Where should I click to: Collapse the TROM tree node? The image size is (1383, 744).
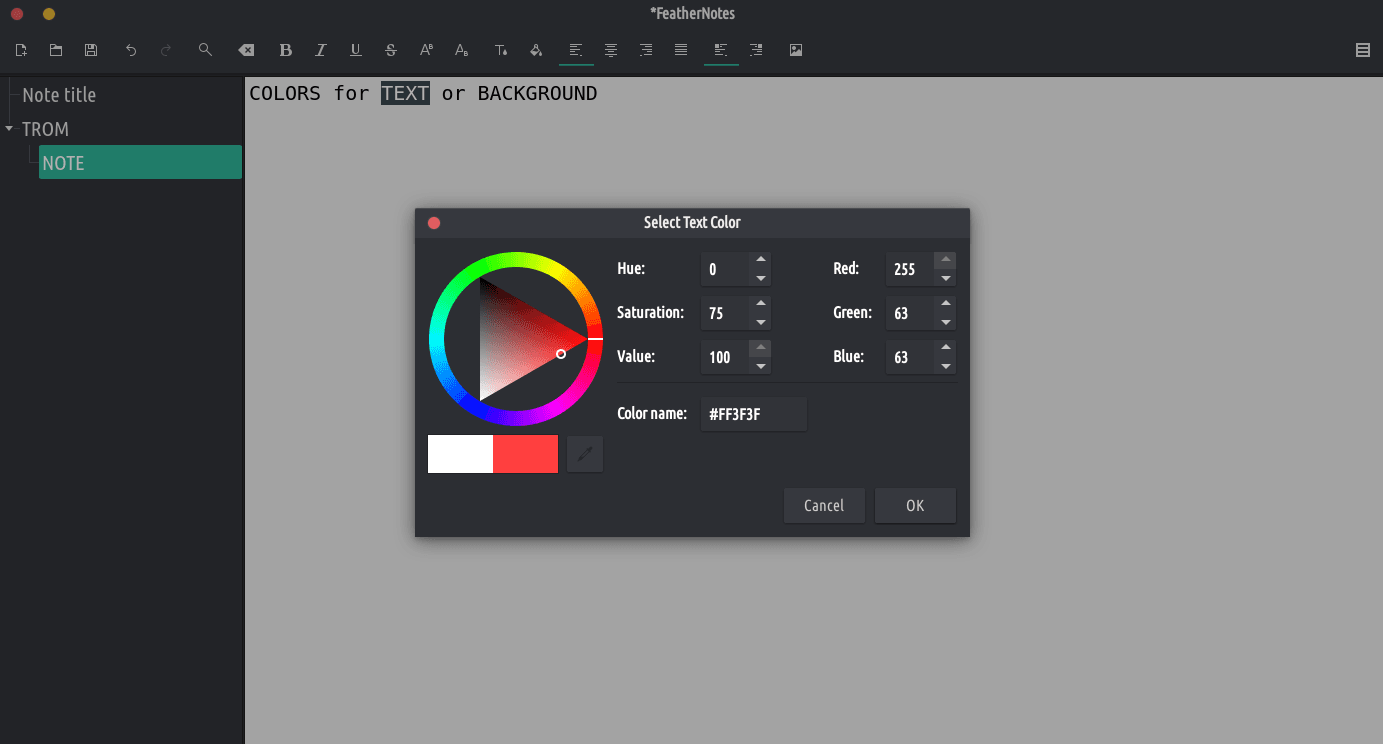(9, 129)
